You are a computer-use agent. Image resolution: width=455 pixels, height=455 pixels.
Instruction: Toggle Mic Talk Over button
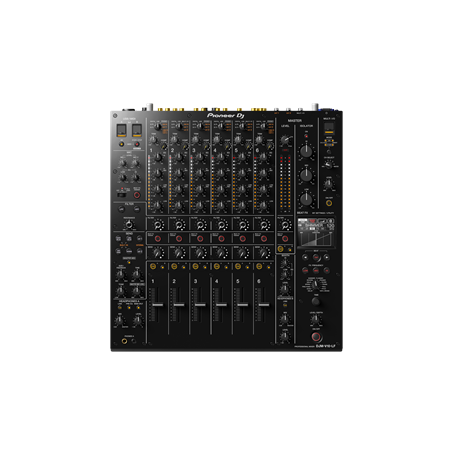coord(137,144)
